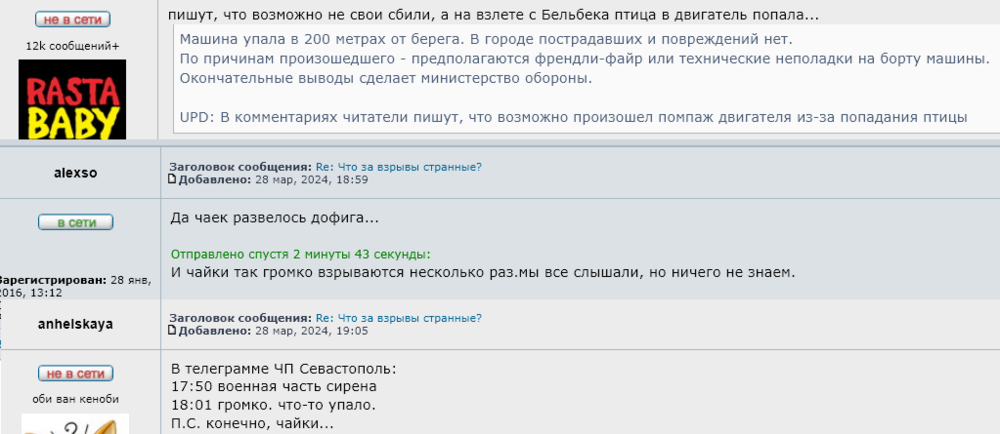The image size is (1000, 434).
Task: Open the post title link in anhelskaya's post
Action: (399, 318)
